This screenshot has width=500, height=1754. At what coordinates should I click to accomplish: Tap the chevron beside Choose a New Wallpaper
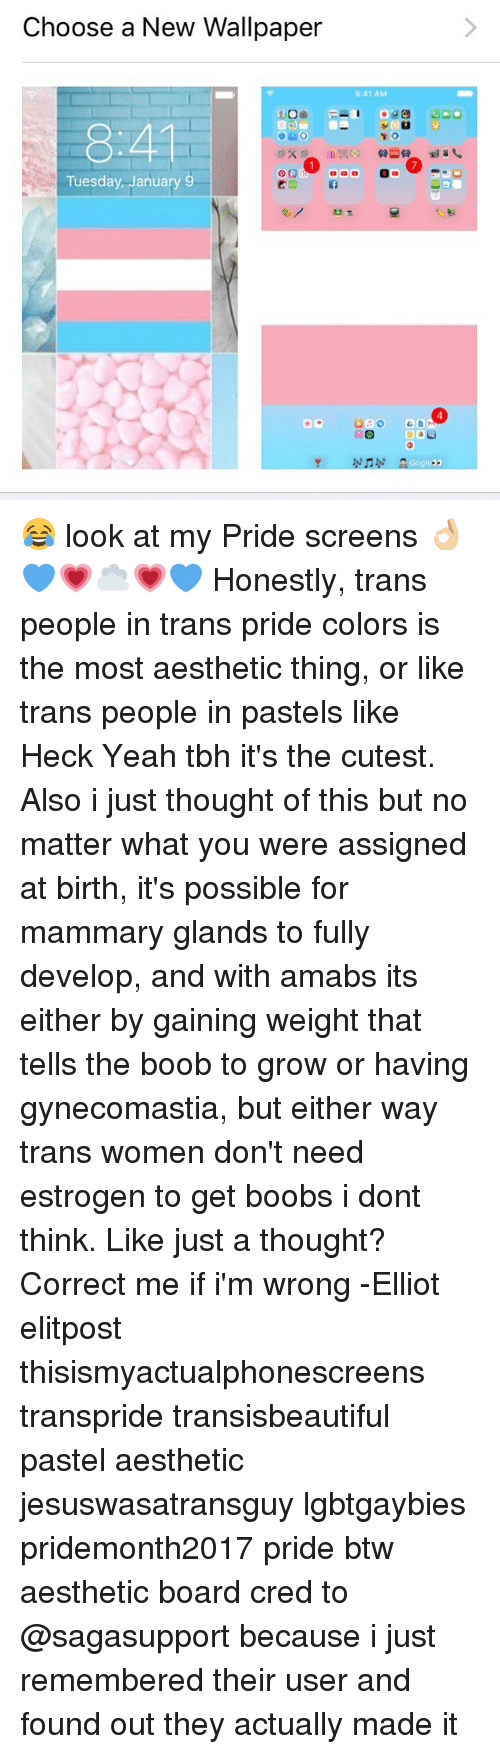470,28
